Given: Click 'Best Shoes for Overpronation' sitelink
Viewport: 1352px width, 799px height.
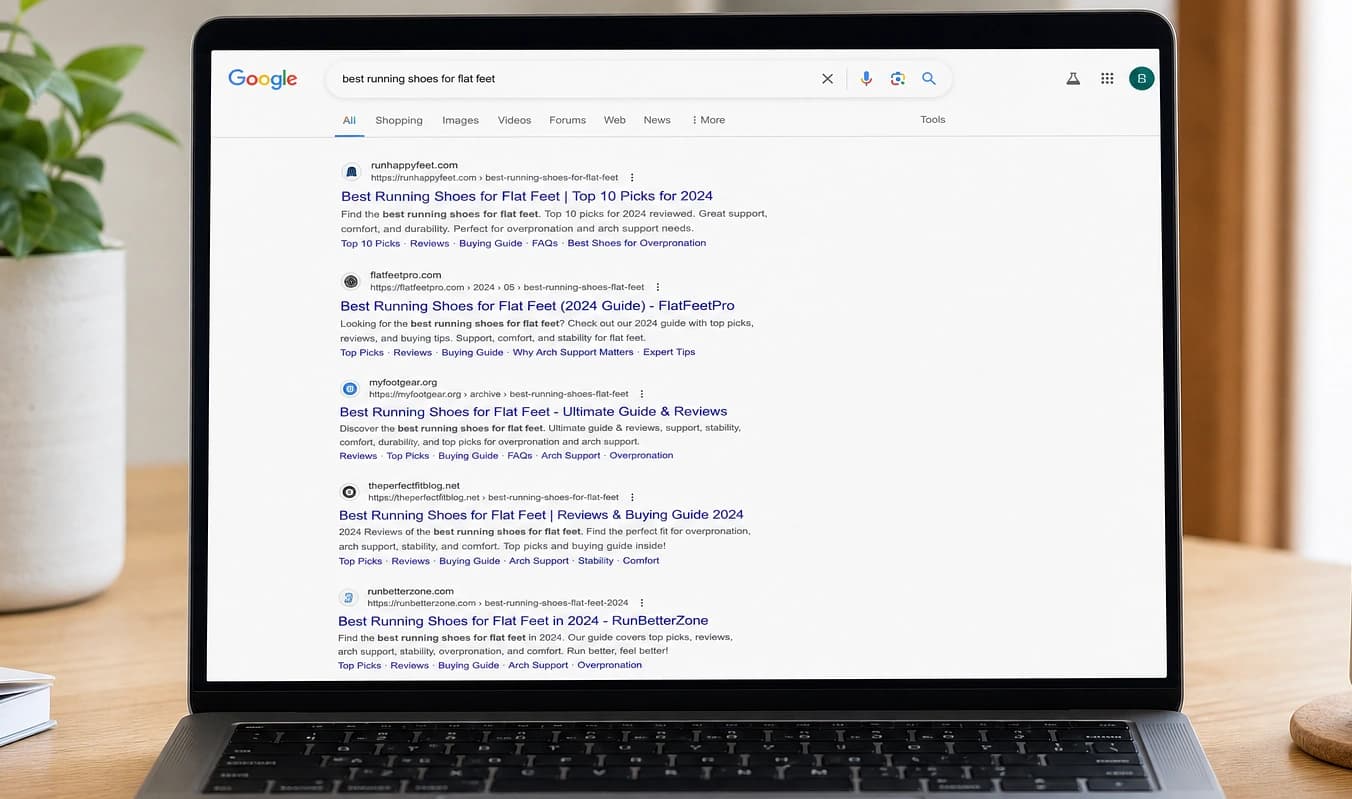Looking at the screenshot, I should [637, 243].
